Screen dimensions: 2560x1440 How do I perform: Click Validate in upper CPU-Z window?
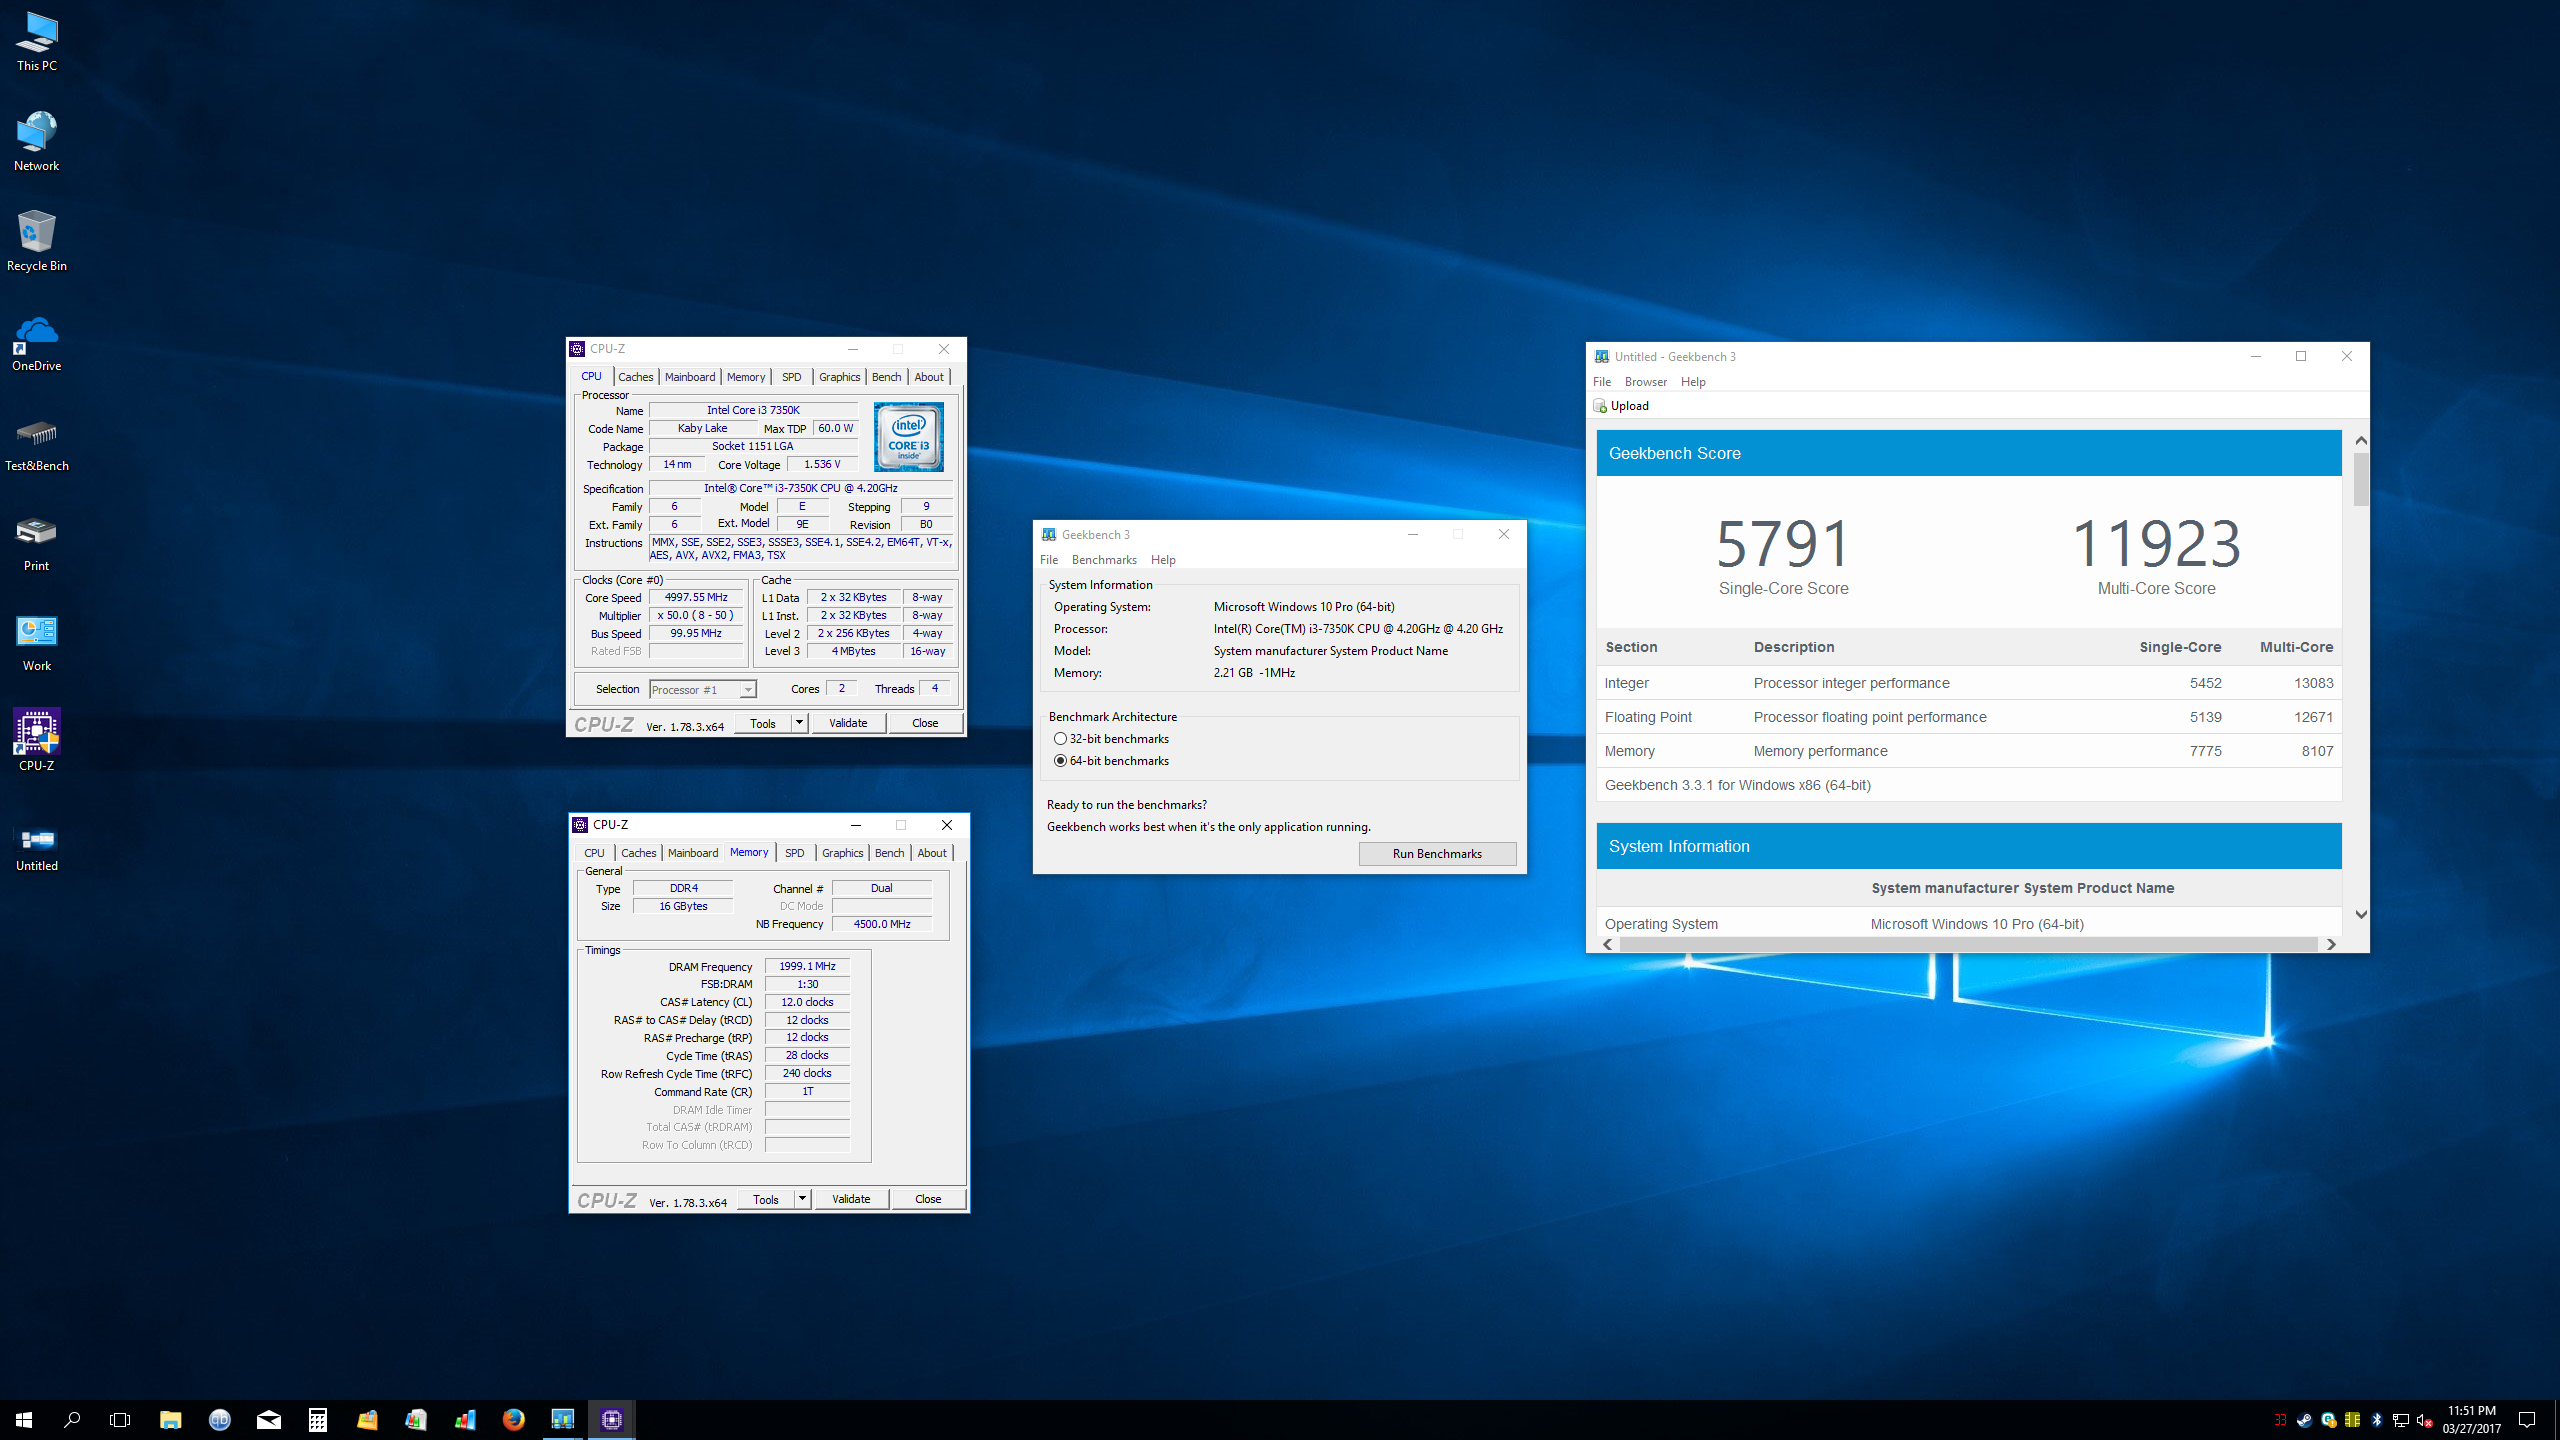[848, 723]
